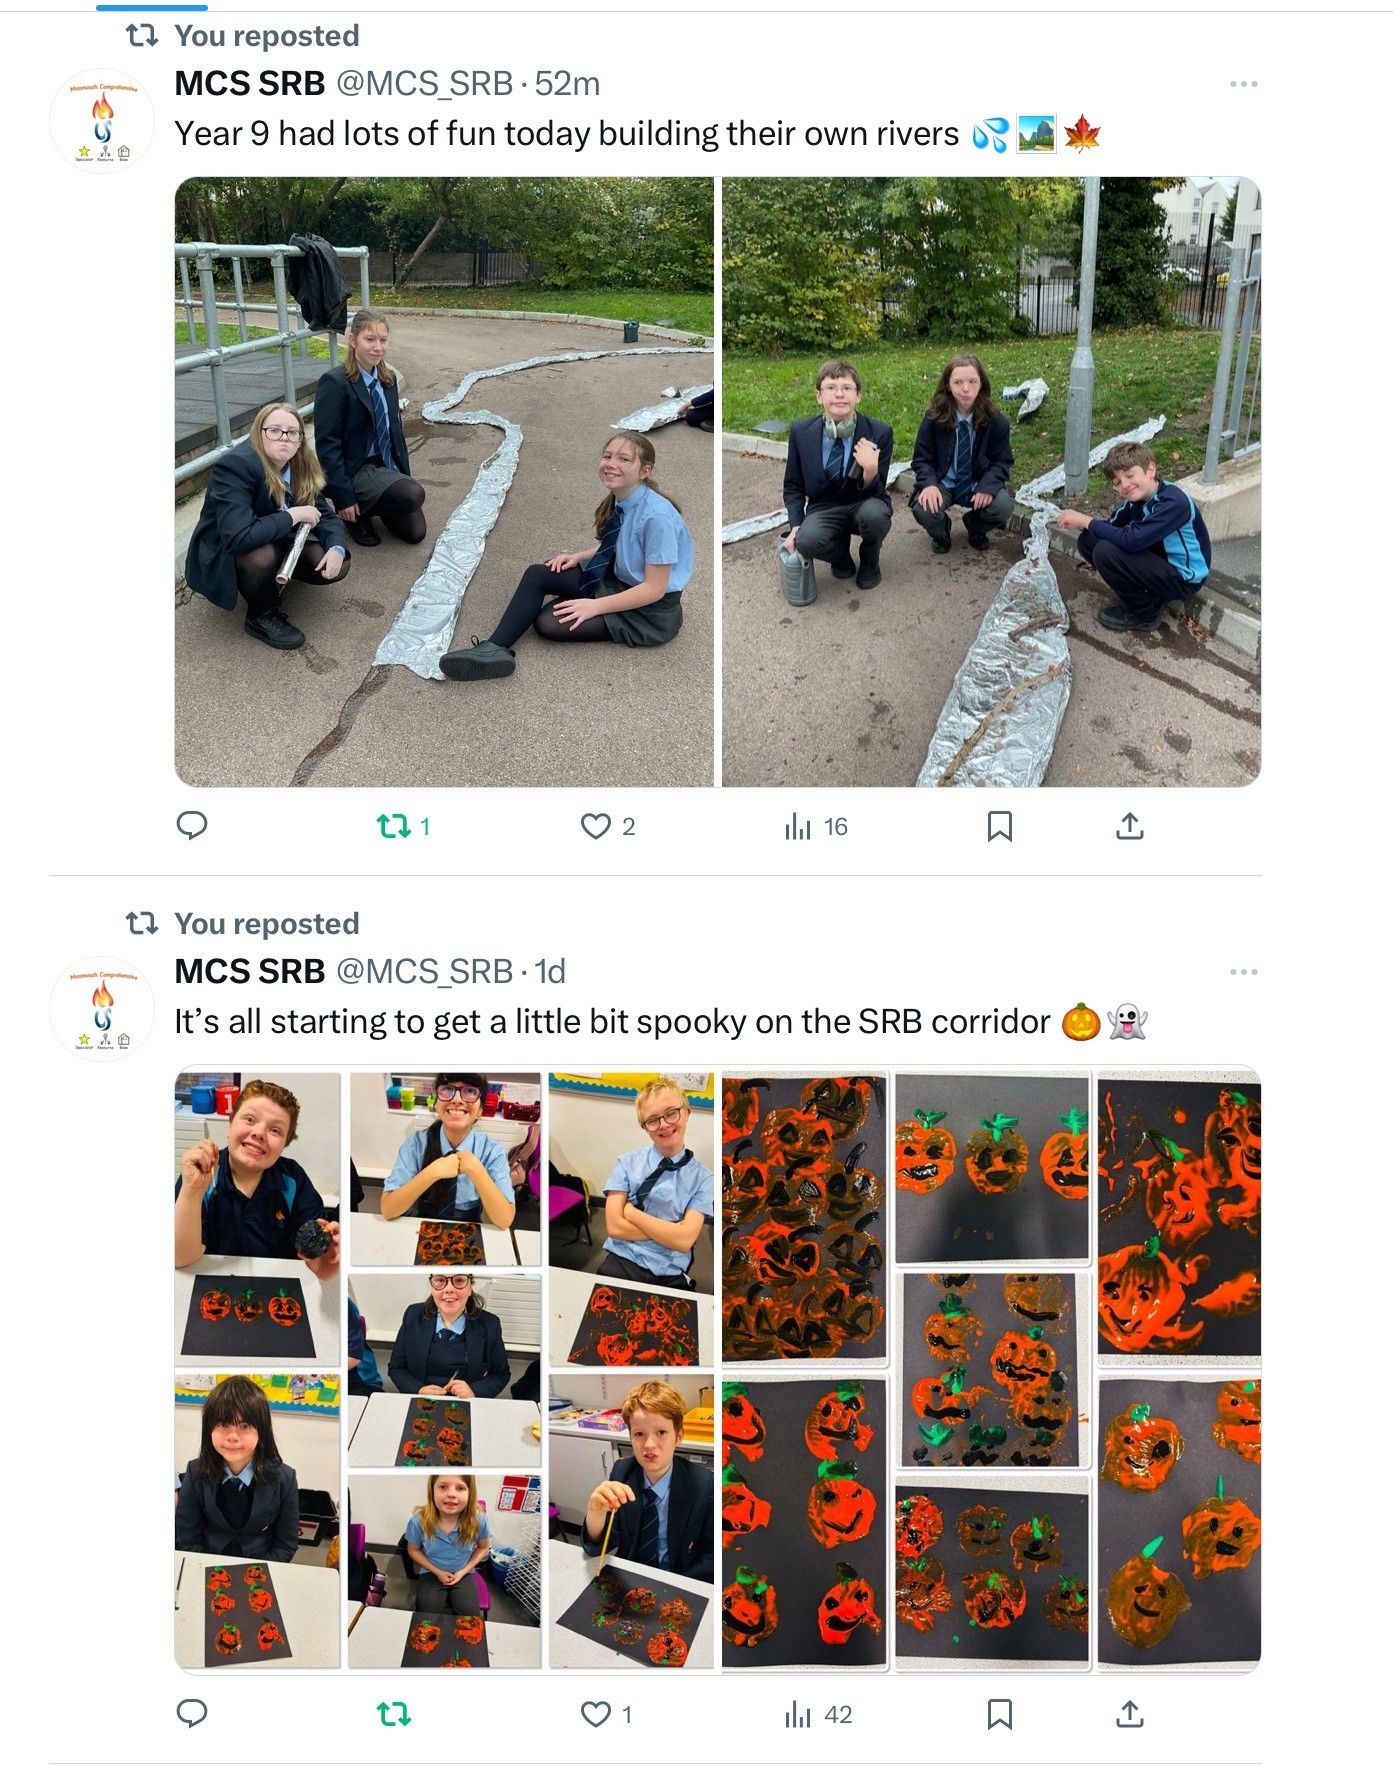Screen dimensions: 1393x1766
Task: Reply to the Year 9 rivers post
Action: (192, 826)
